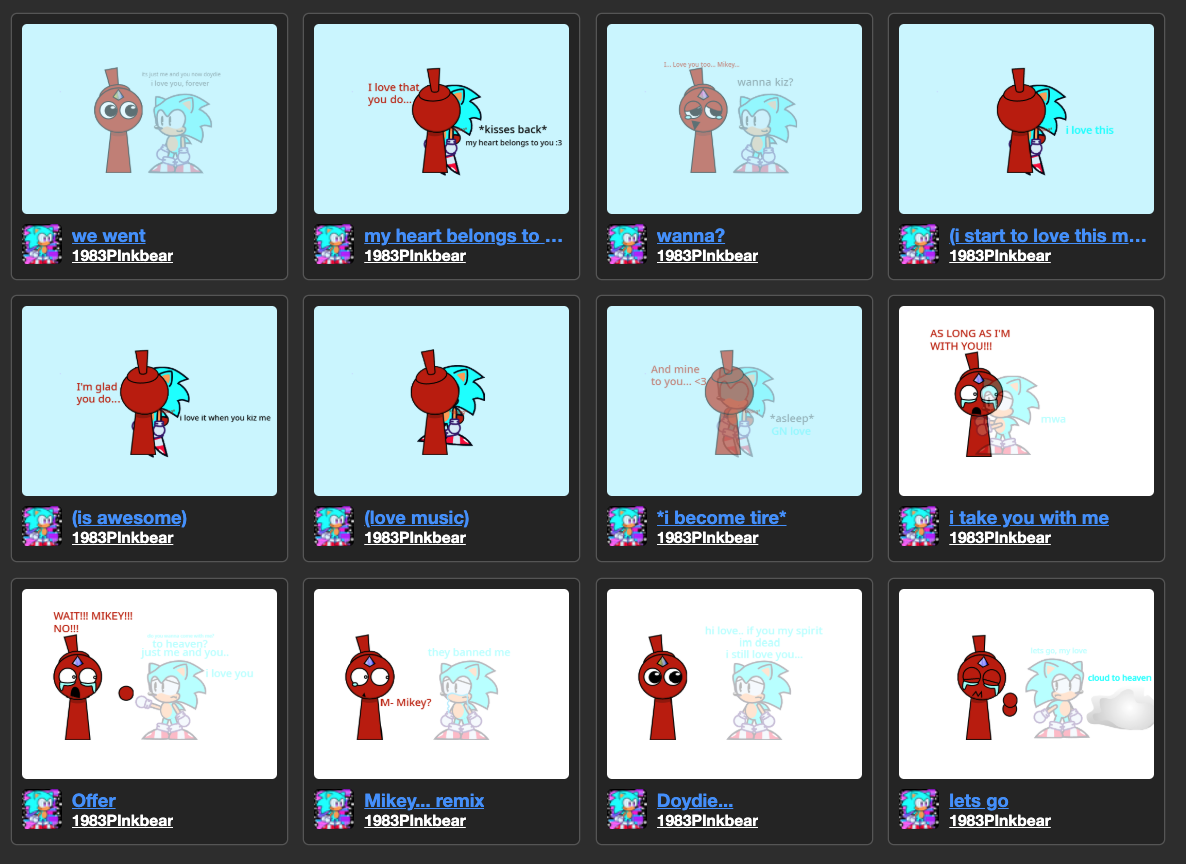Click the 'Mikey... remix' title link

click(424, 800)
